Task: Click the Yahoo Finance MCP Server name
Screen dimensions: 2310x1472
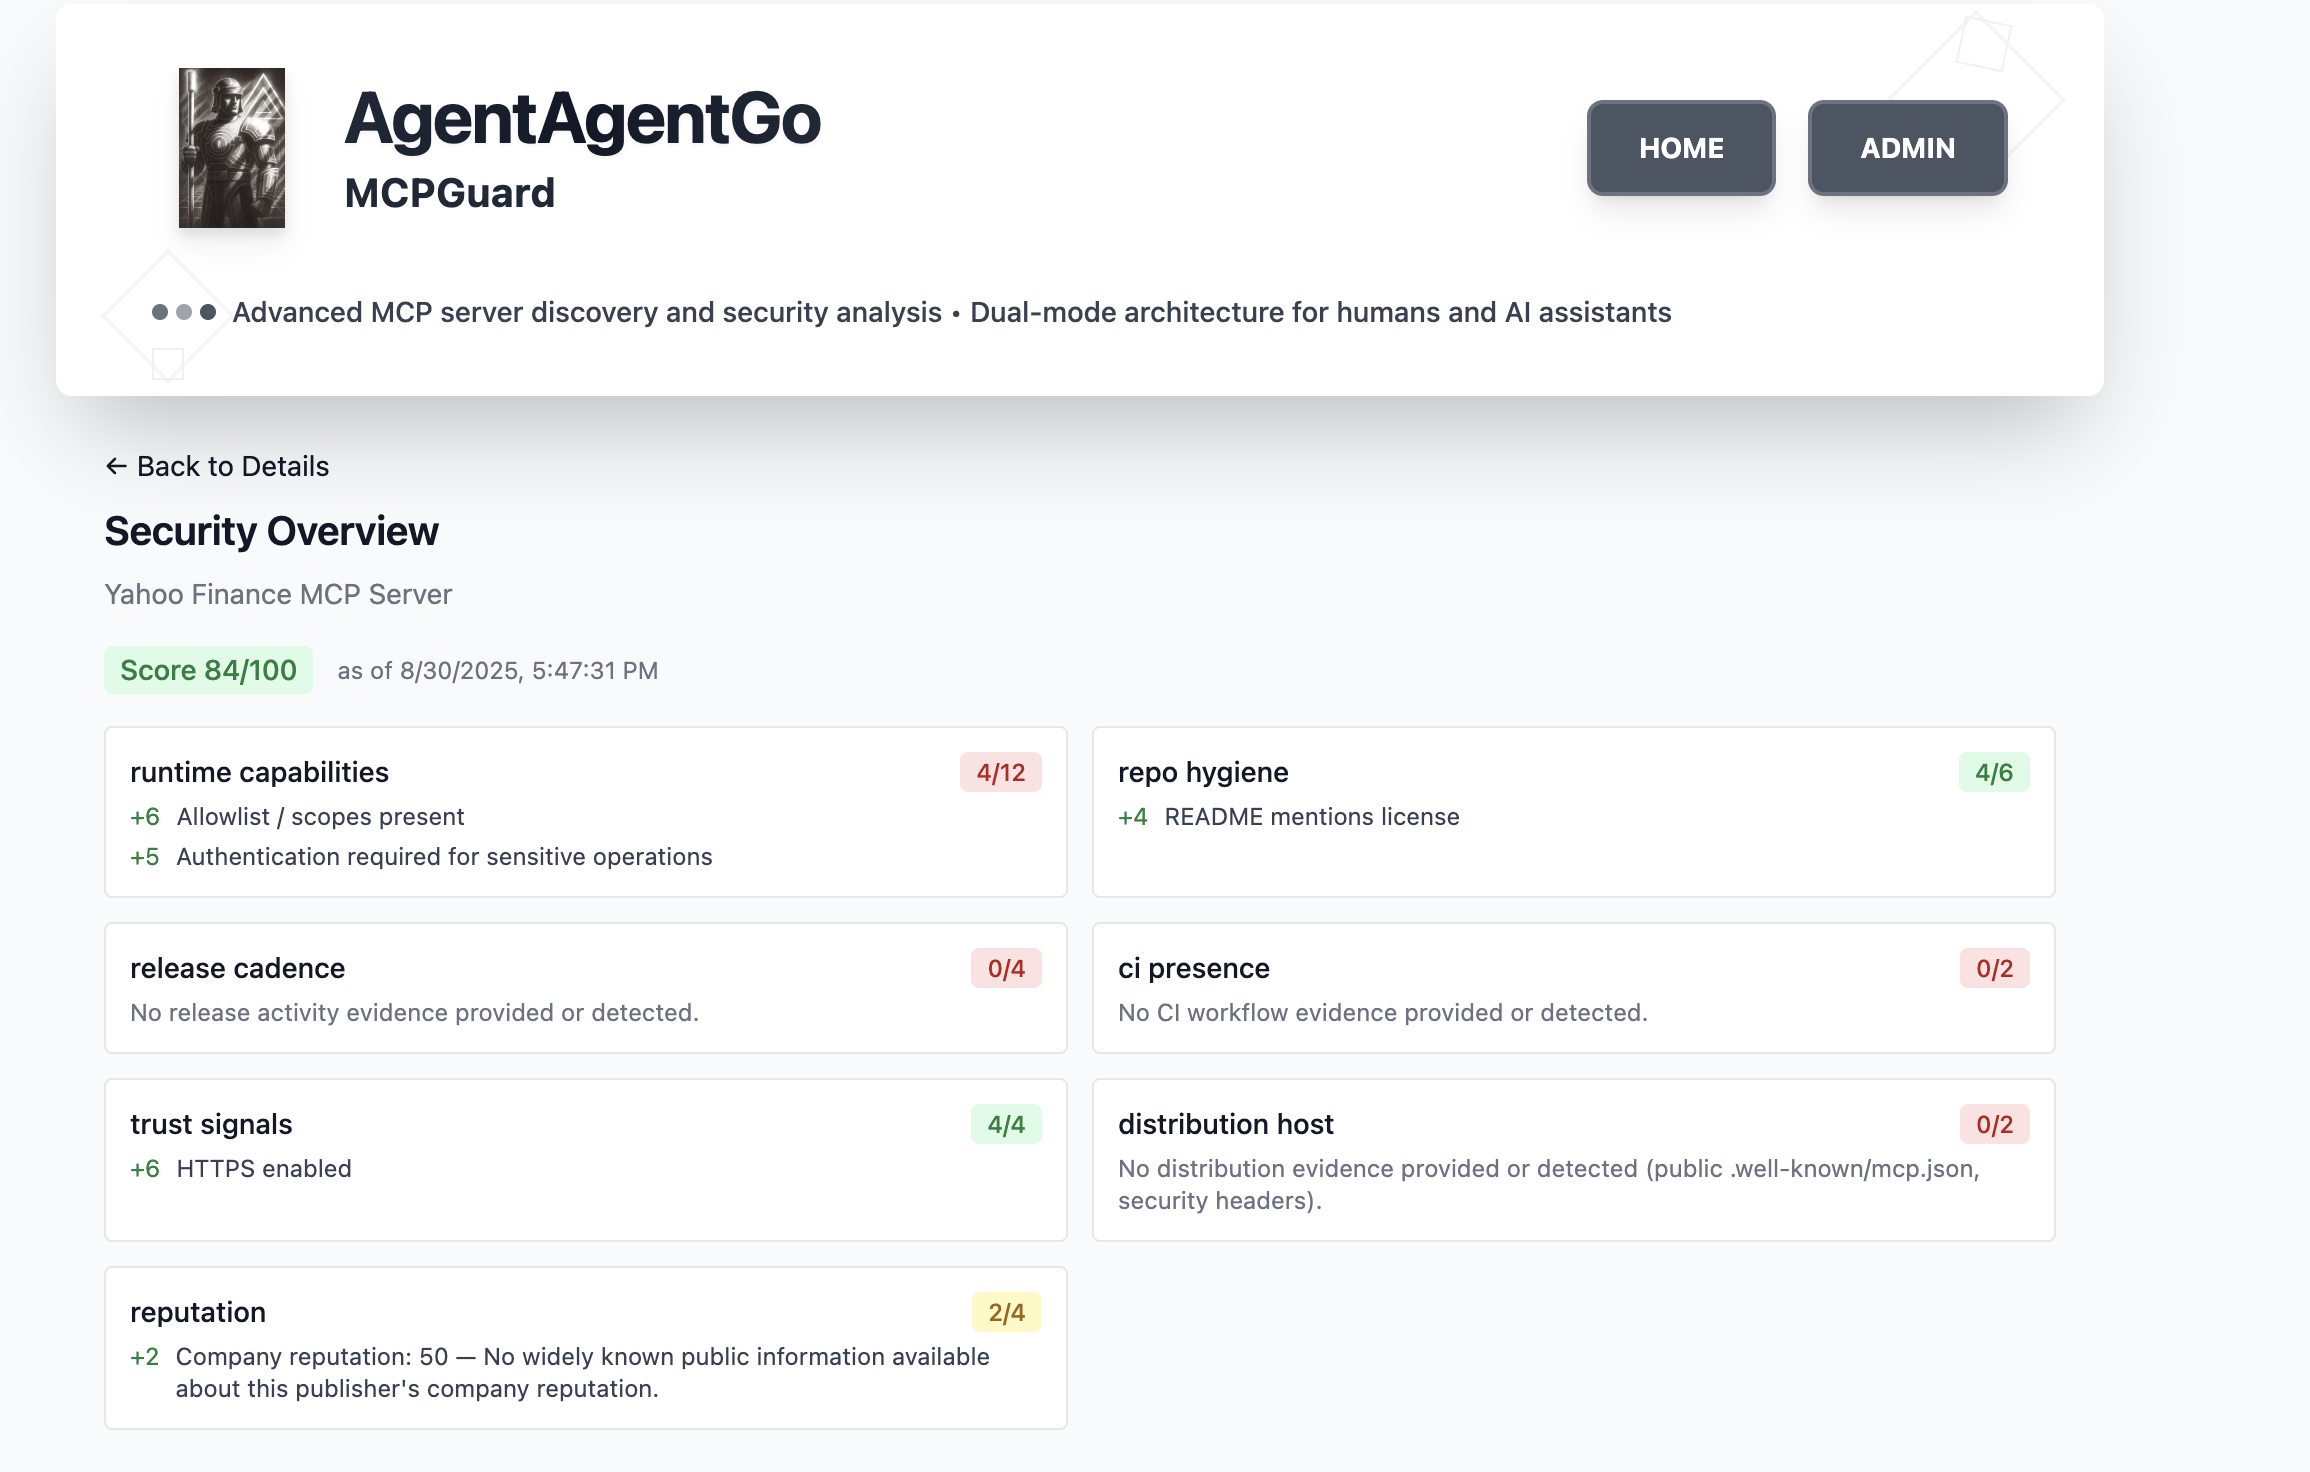Action: 278,594
